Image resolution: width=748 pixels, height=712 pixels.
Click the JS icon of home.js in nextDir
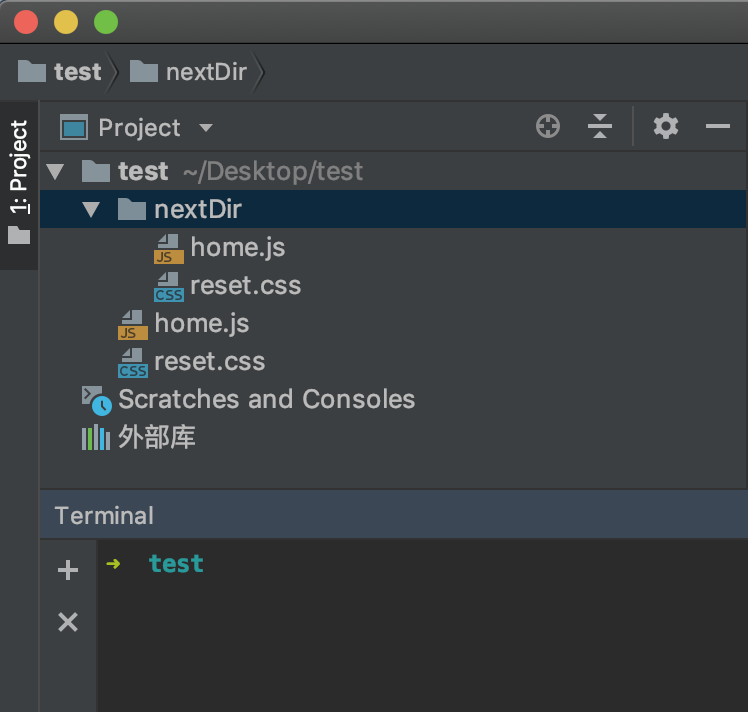168,249
